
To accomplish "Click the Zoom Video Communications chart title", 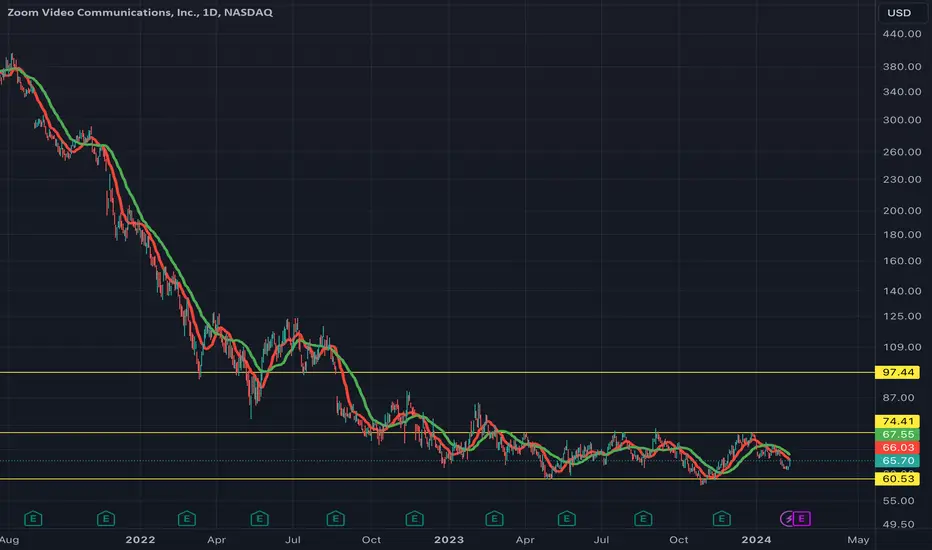I will (x=140, y=12).
